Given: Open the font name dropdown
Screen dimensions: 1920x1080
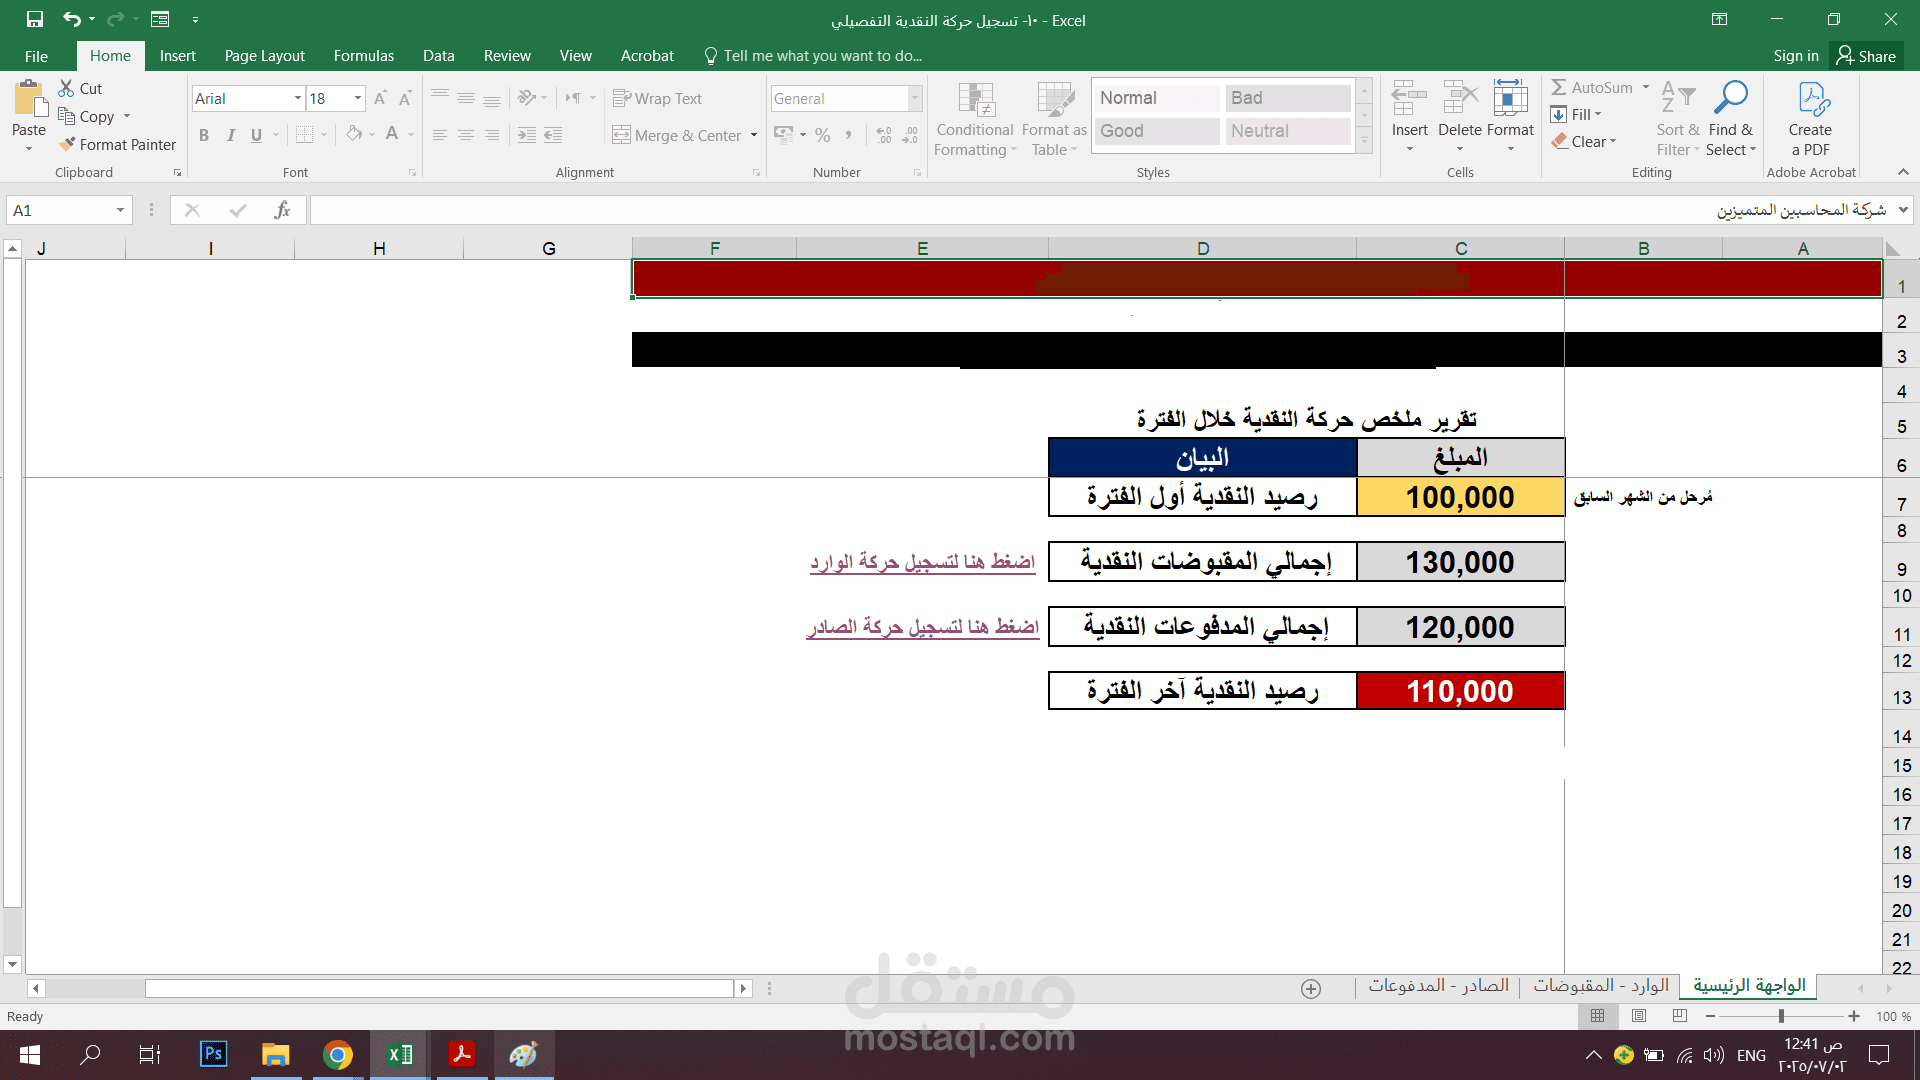Looking at the screenshot, I should (297, 98).
